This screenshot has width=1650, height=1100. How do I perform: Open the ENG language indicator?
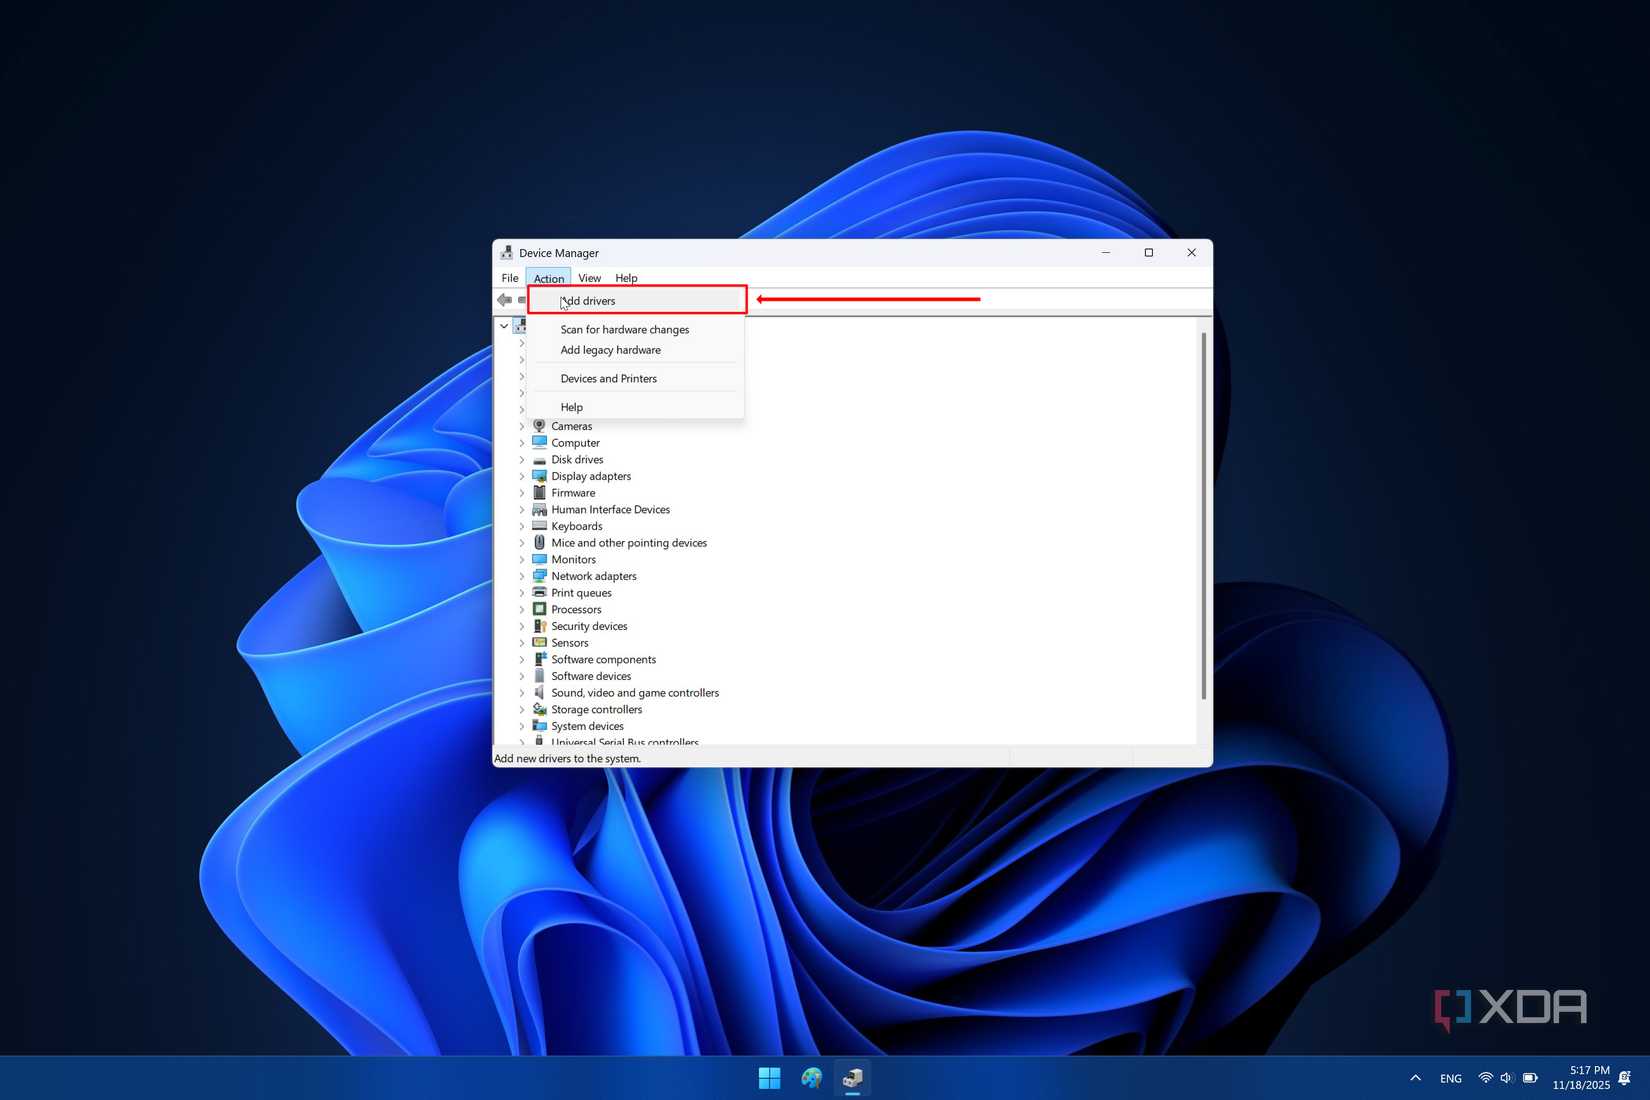[1451, 1078]
